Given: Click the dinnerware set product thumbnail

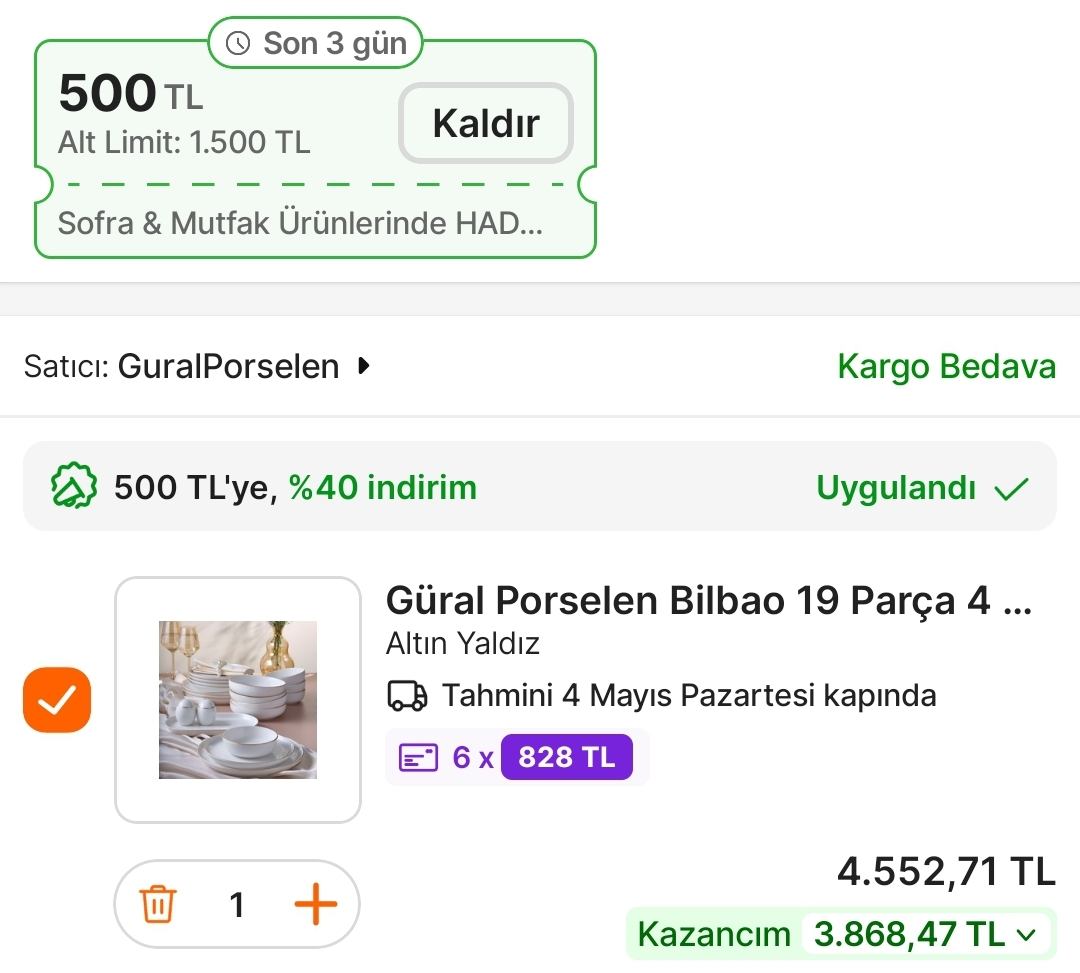Looking at the screenshot, I should tap(238, 700).
